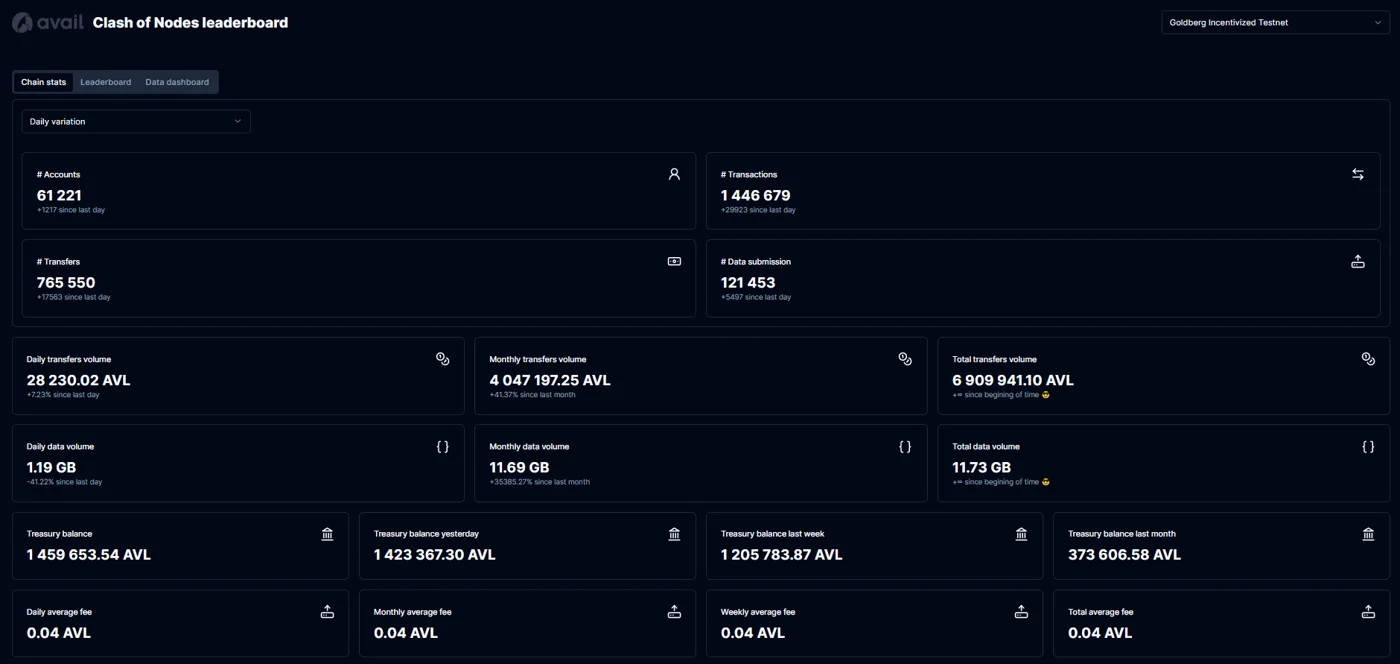1400x664 pixels.
Task: Click the Daily average fee 0.04 AVL value
Action: click(x=59, y=633)
